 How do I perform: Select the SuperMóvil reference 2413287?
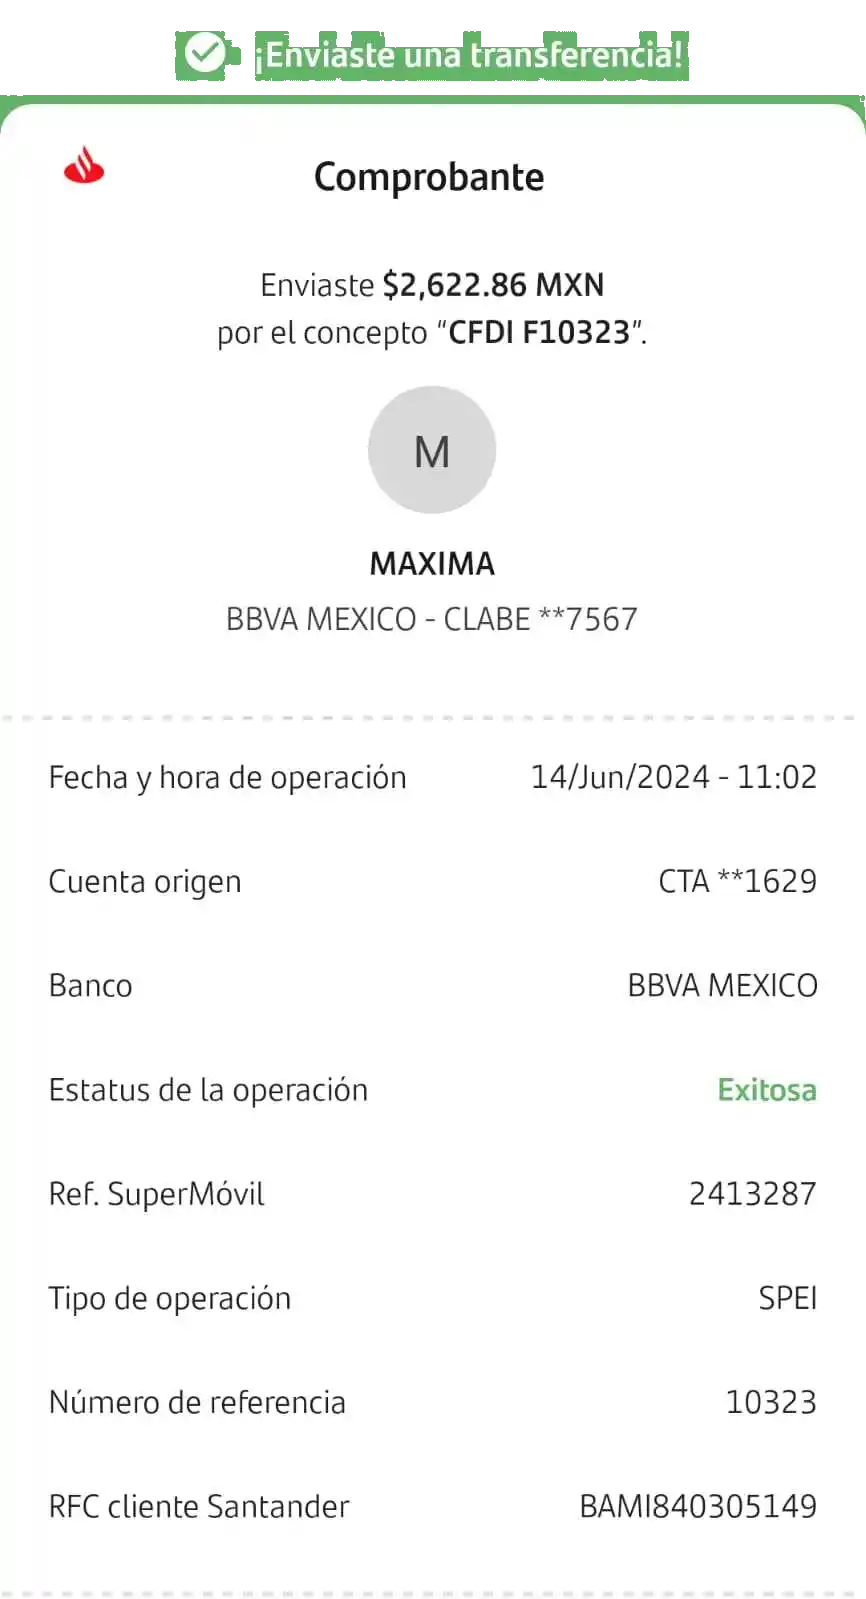(752, 1193)
